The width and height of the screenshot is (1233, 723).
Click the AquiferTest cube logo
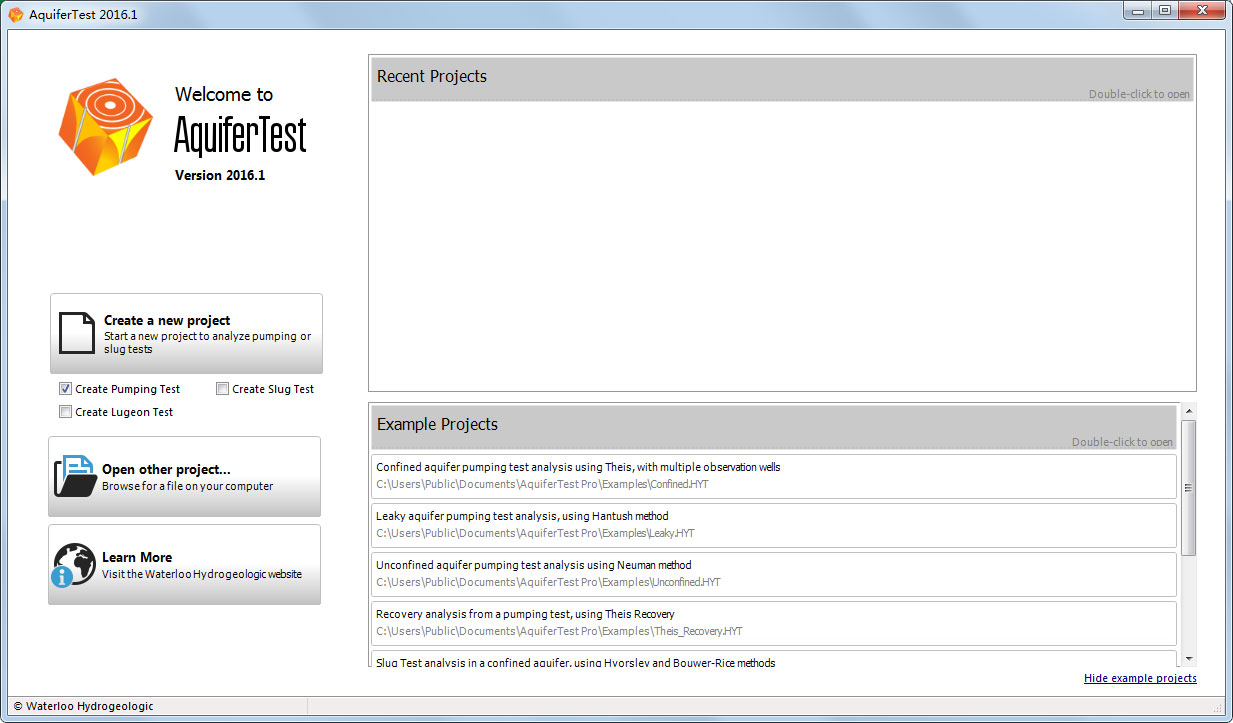(104, 126)
